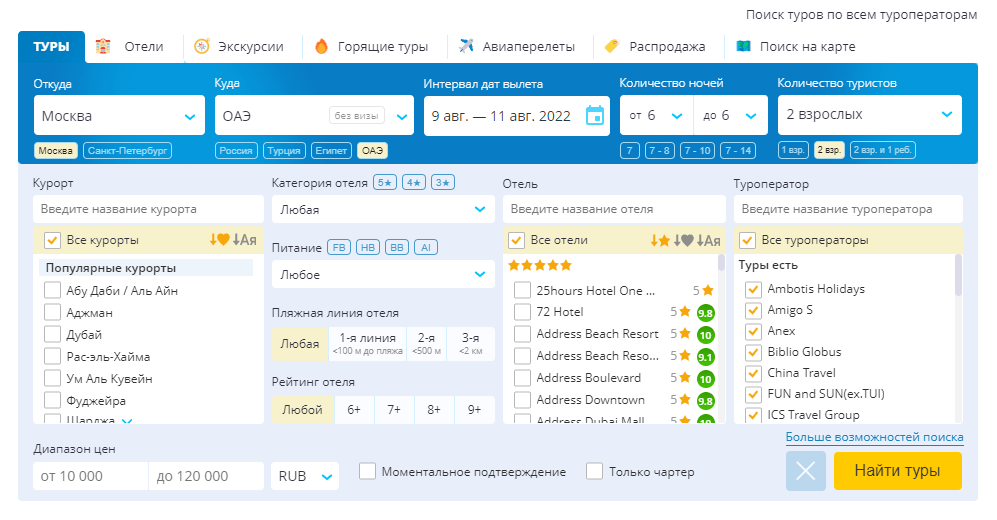The height and width of the screenshot is (520, 997).
Task: Click the Найти туры button
Action: click(897, 470)
